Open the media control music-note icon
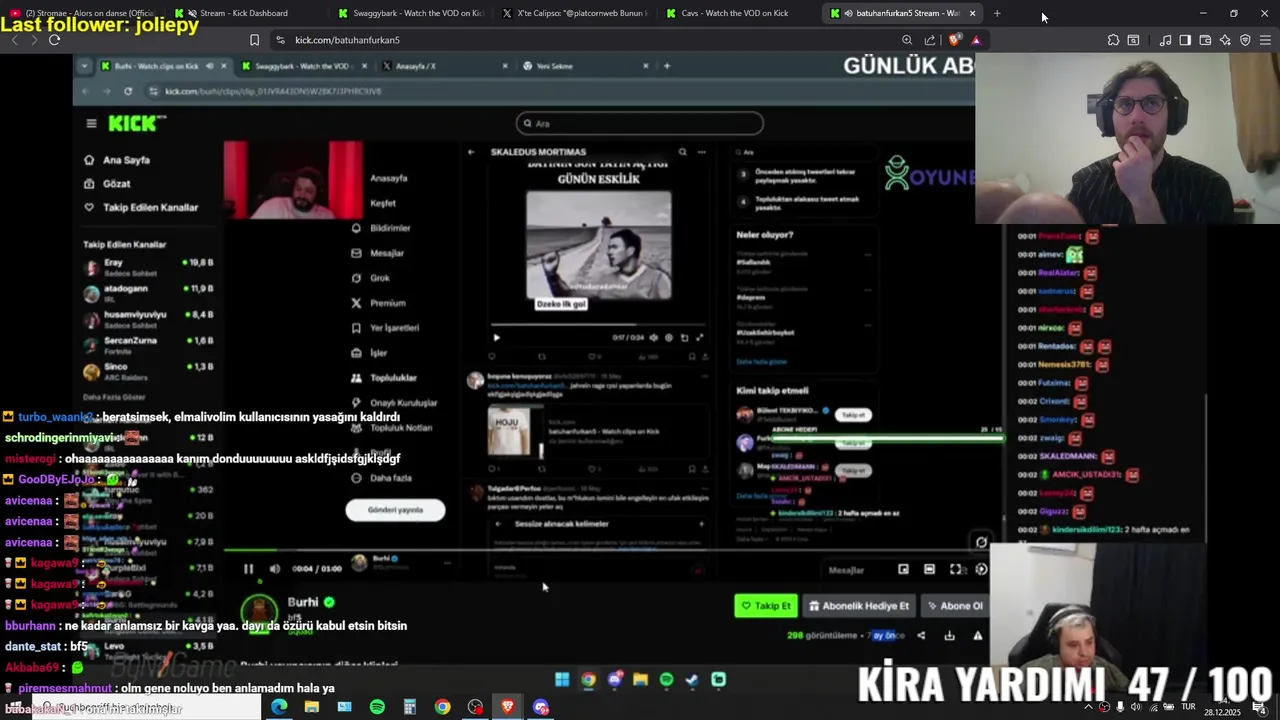 tap(1165, 40)
